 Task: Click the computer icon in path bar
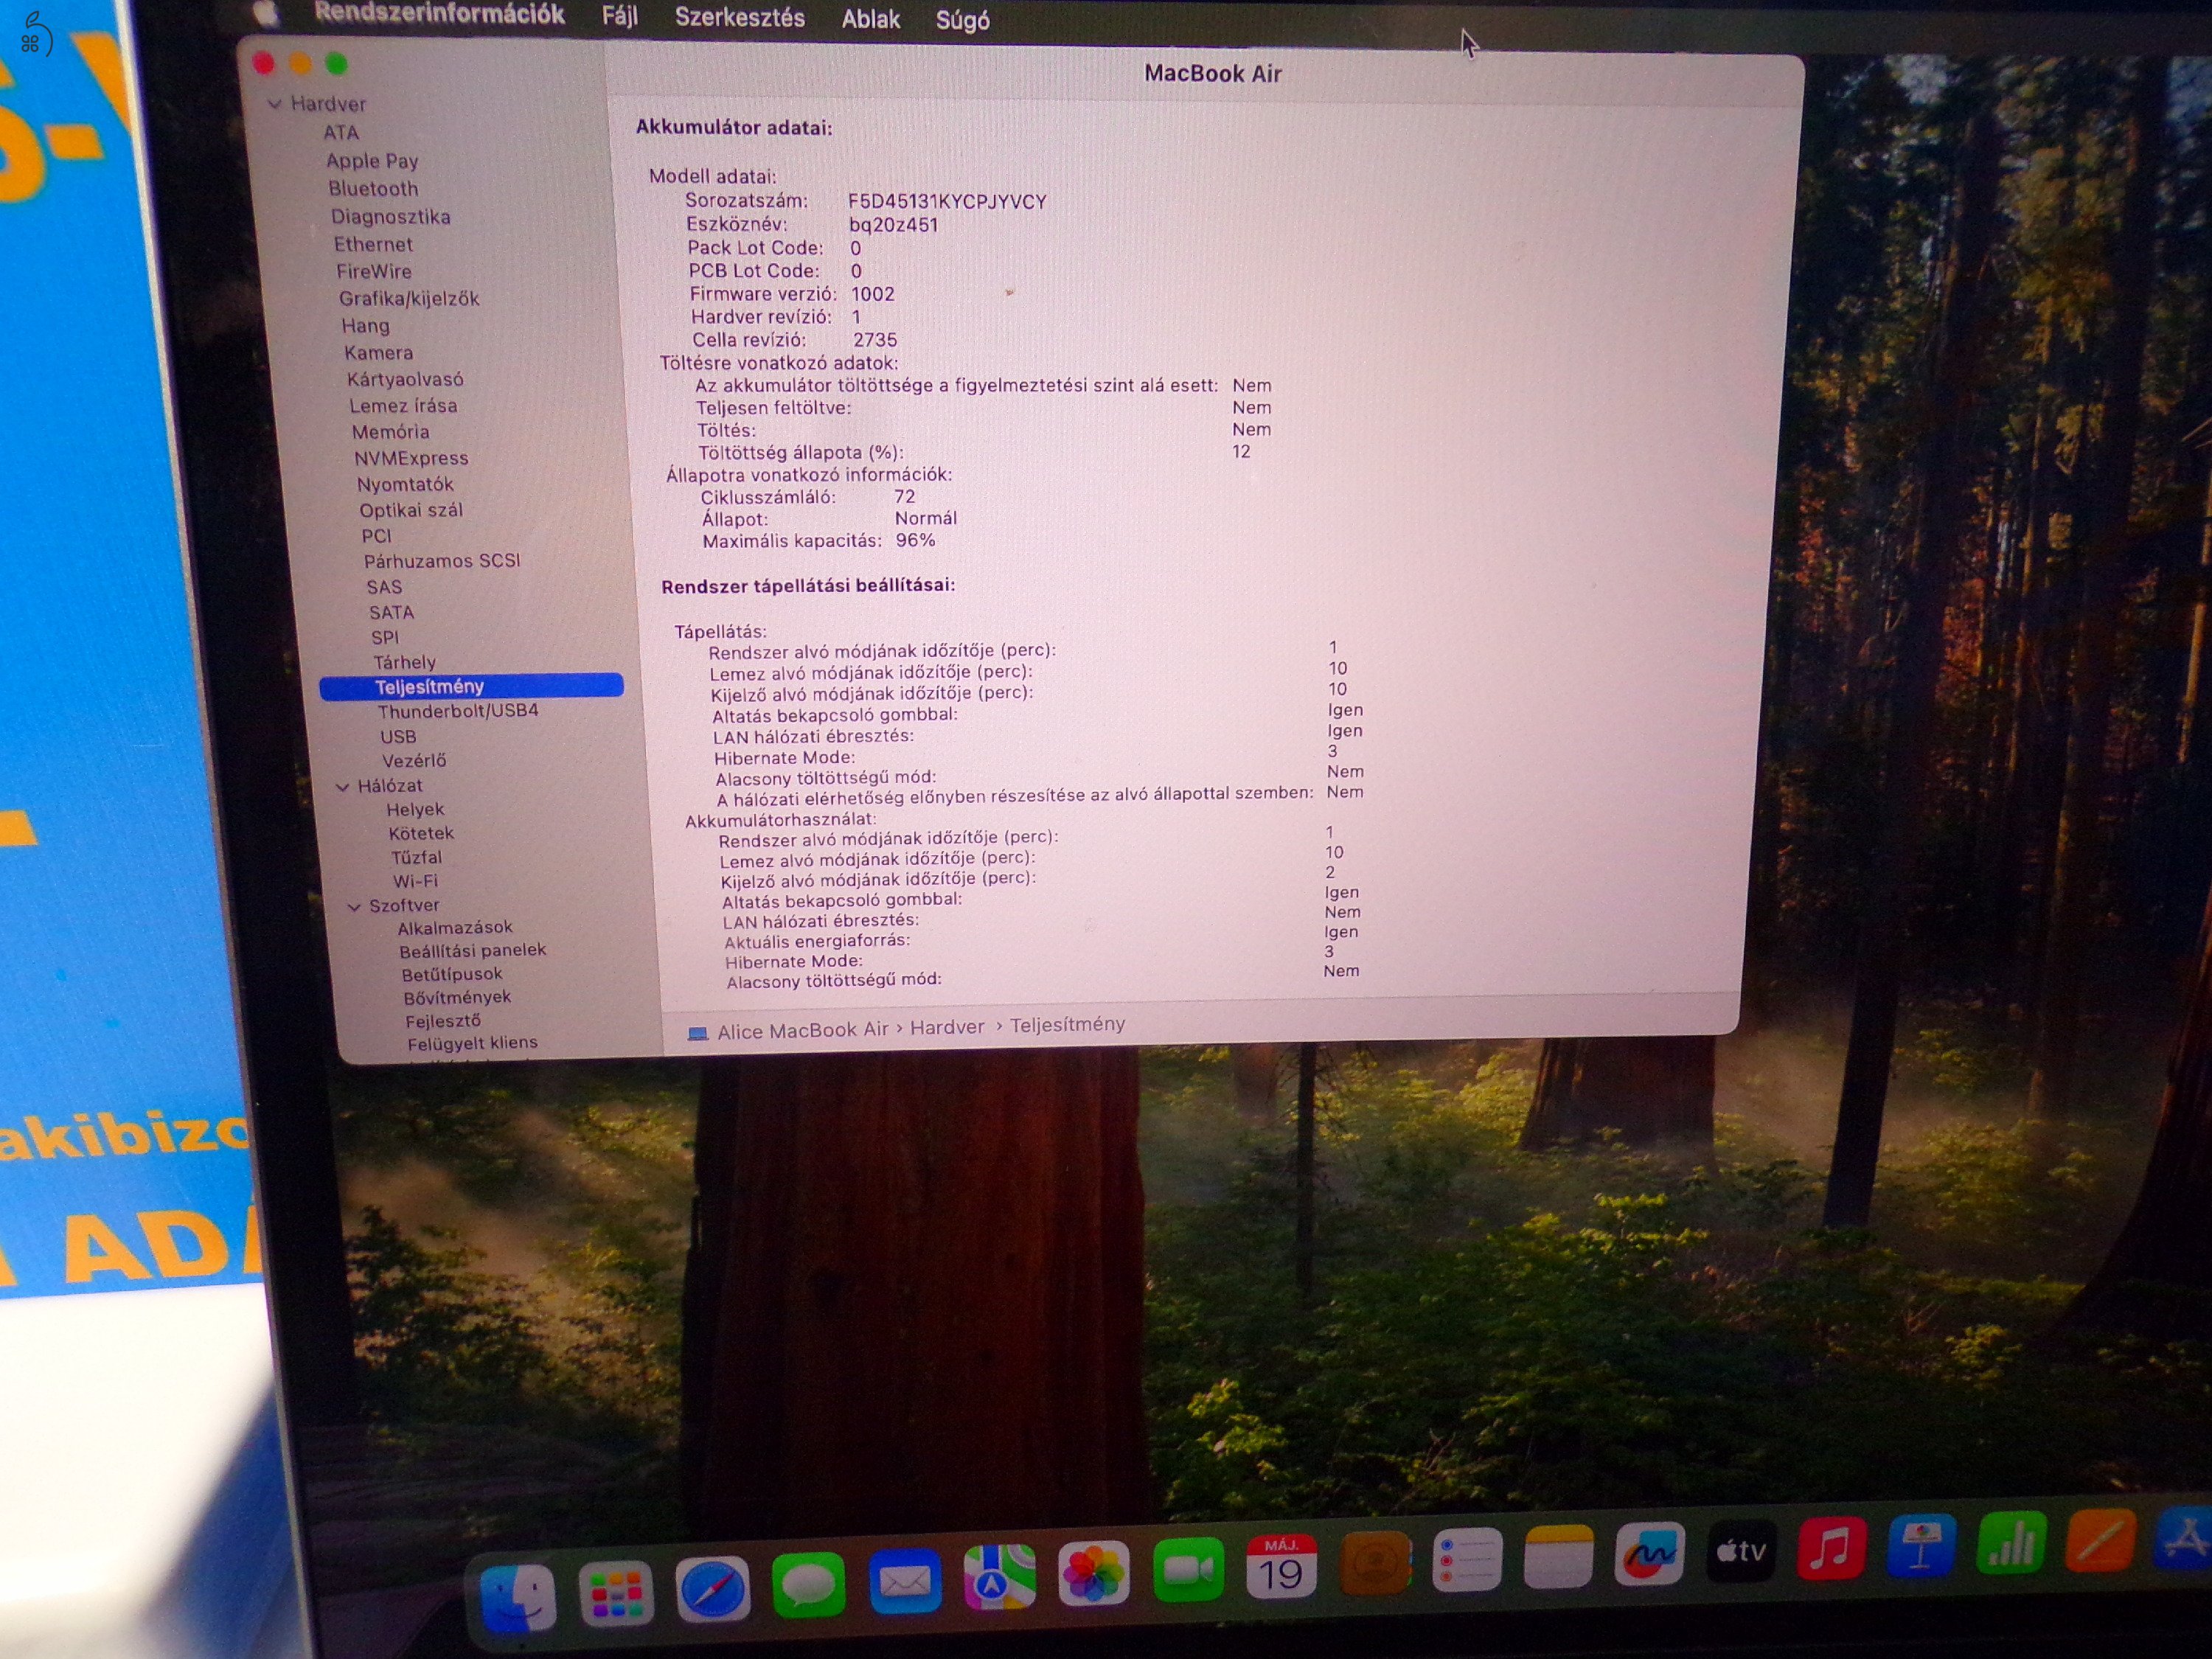[697, 1033]
